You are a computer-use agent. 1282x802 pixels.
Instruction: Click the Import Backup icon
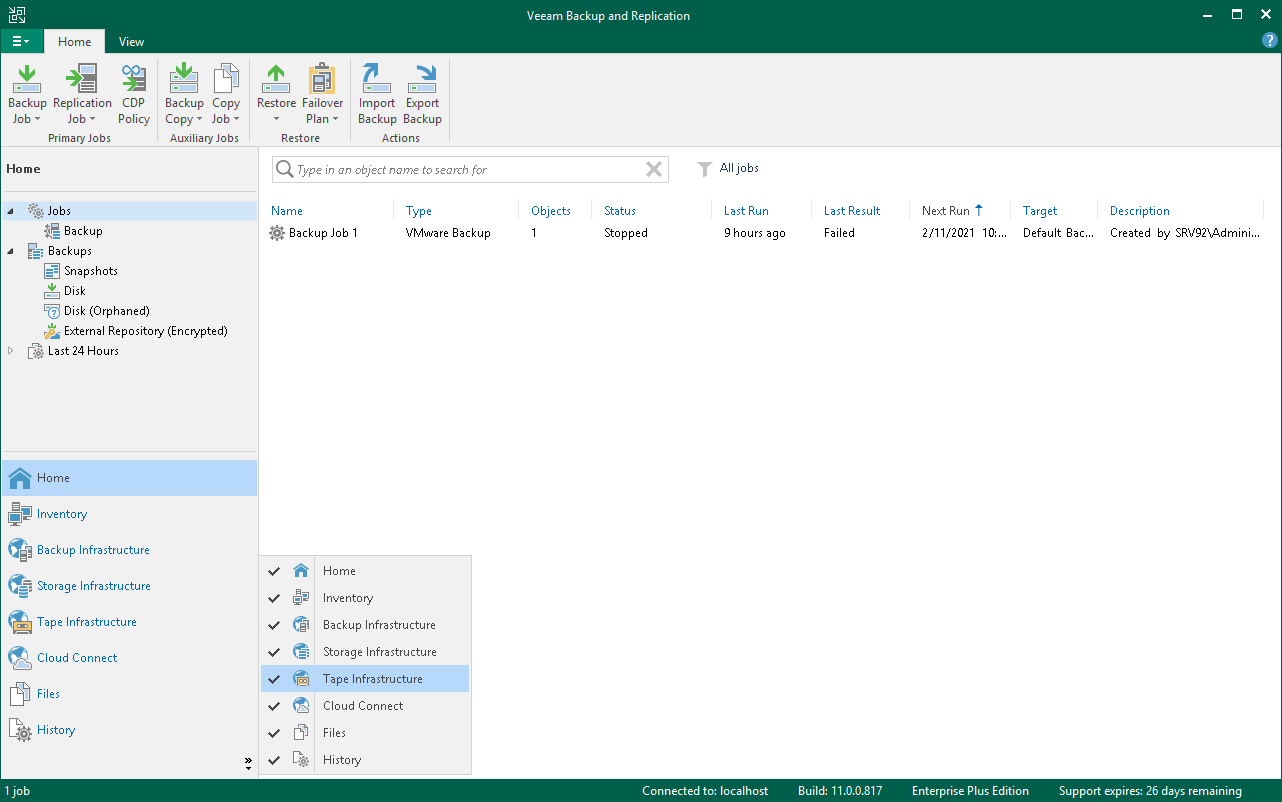377,94
